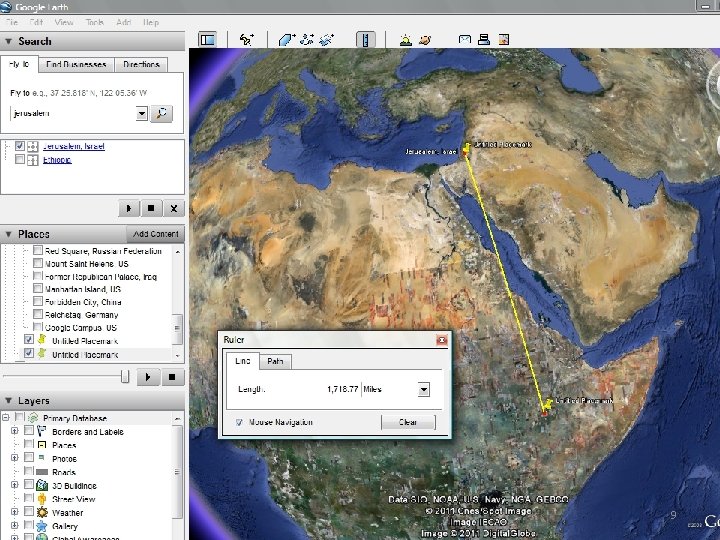Clear search results with X button
Image resolution: width=720 pixels, height=540 pixels.
[174, 208]
